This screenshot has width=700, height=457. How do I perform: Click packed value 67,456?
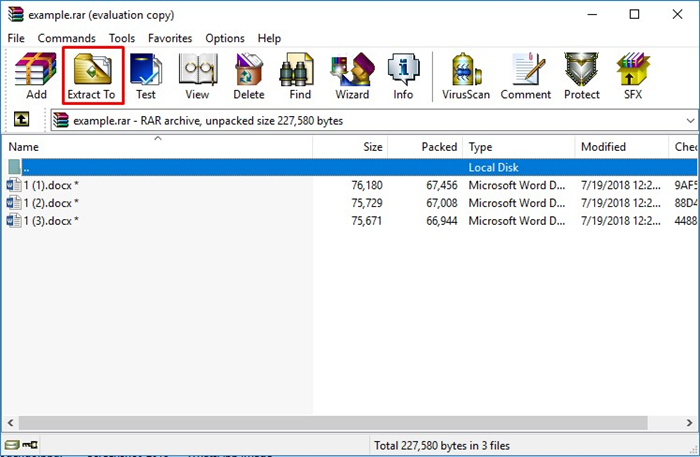442,185
